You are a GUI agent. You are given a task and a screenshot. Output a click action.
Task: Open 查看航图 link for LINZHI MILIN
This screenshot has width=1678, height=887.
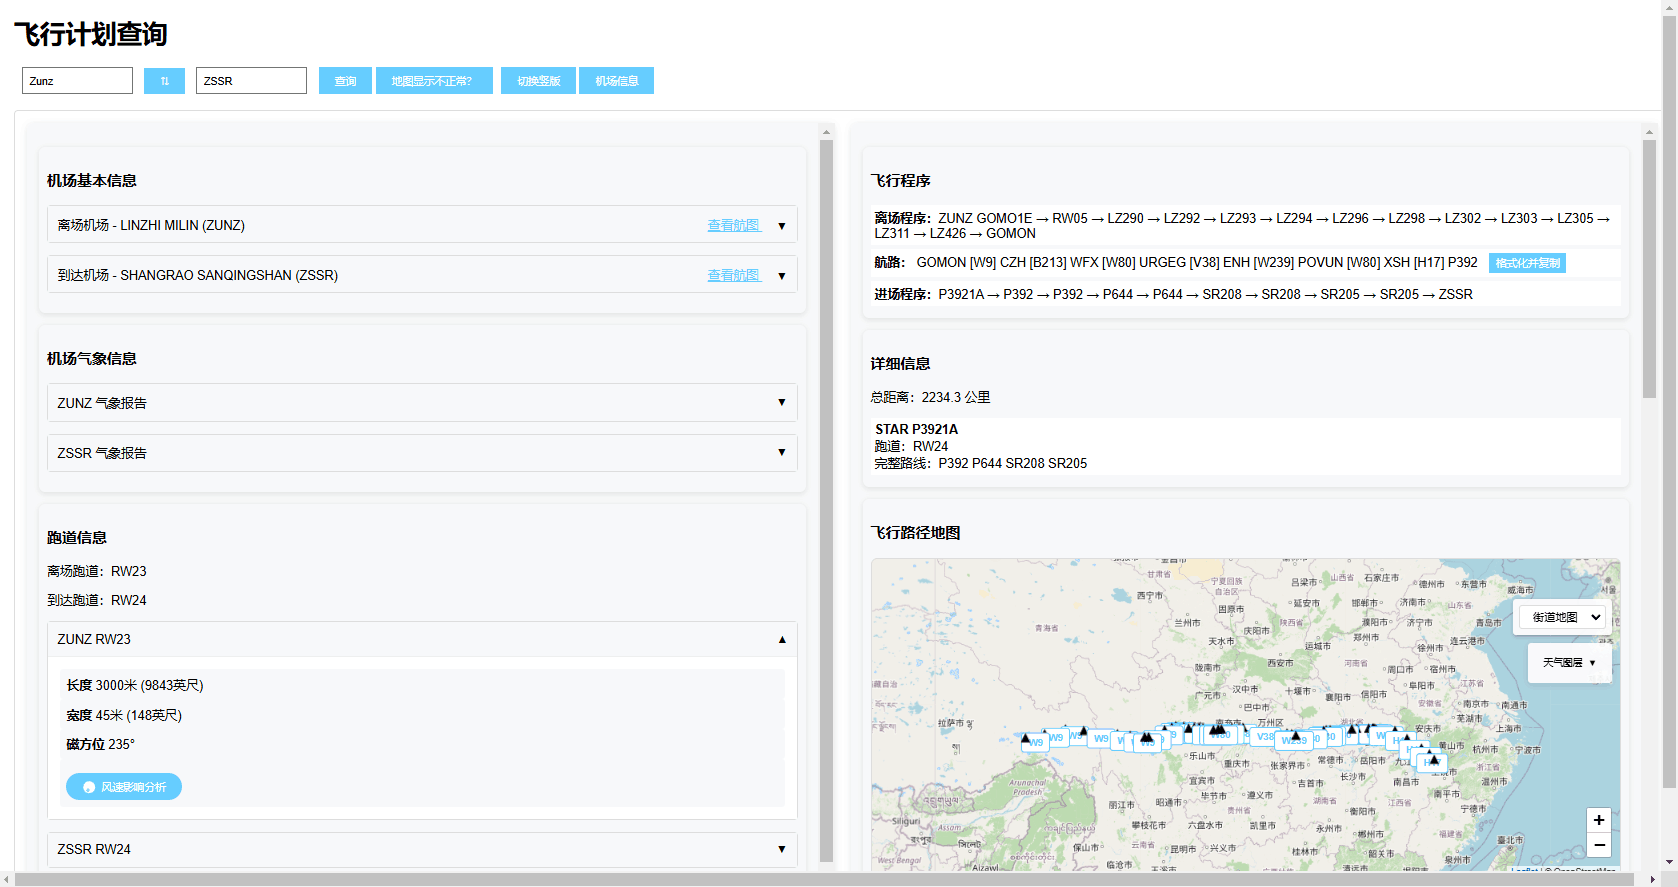734,225
